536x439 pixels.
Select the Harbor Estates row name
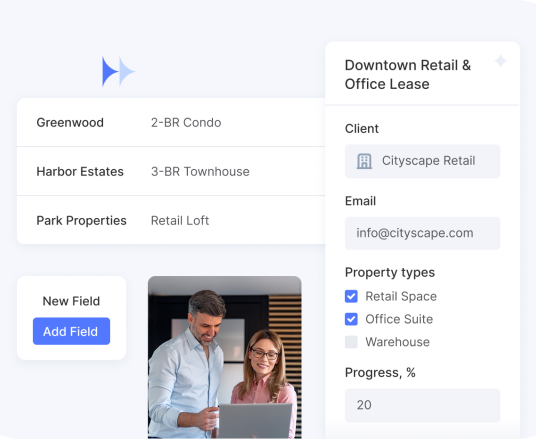point(80,171)
